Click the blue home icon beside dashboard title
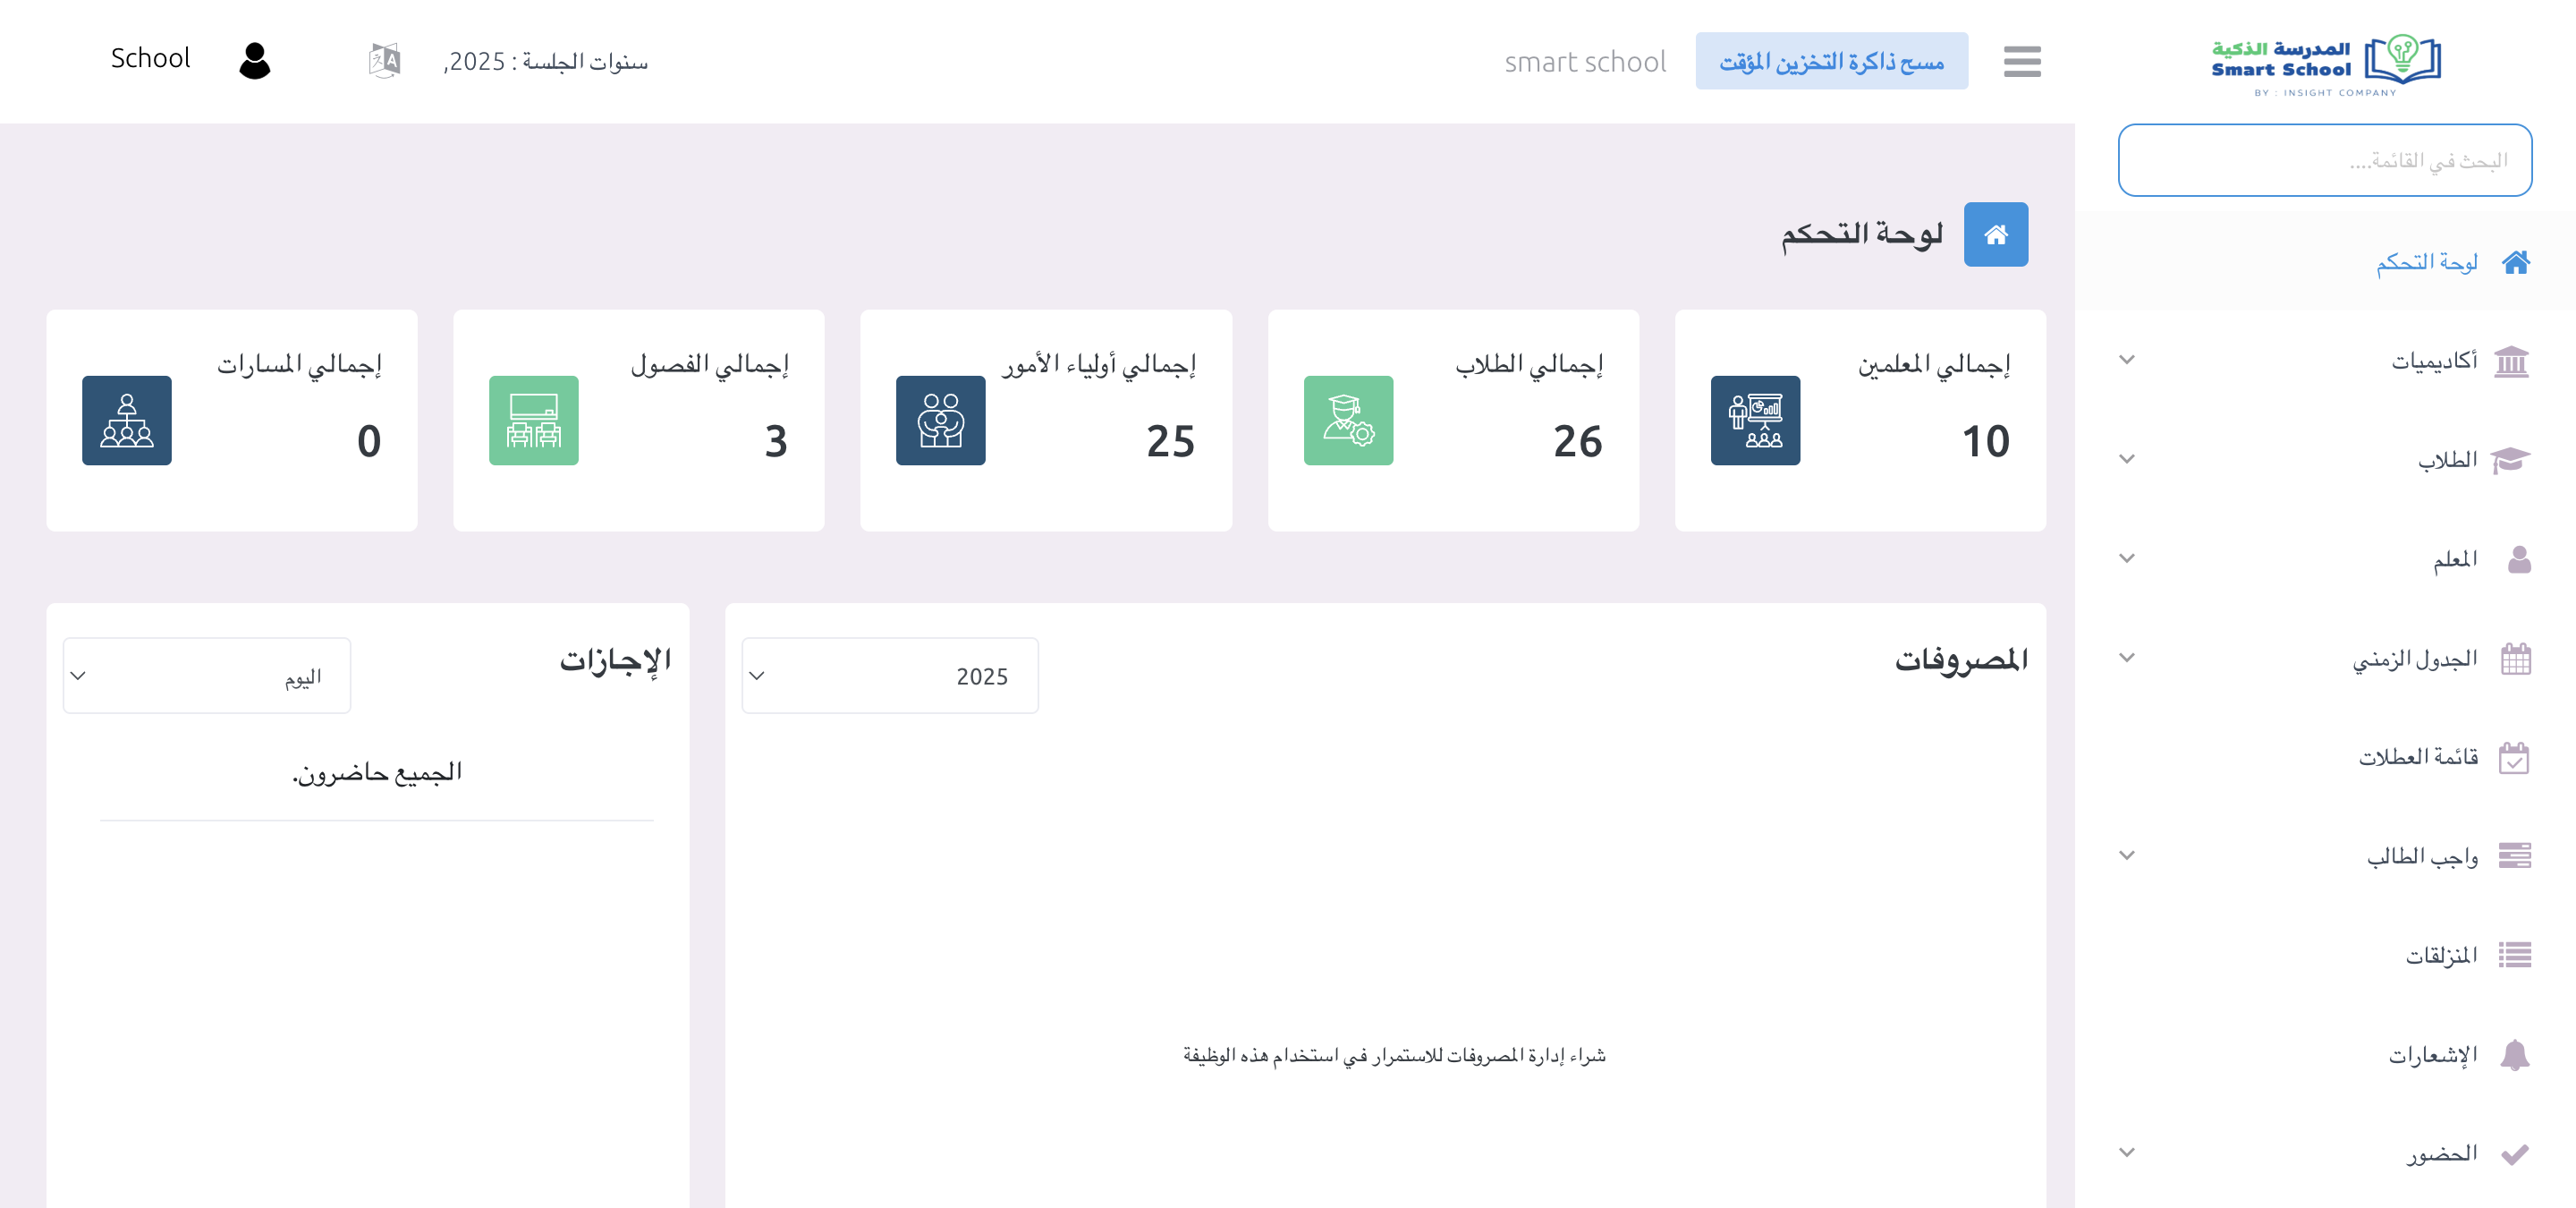2576x1208 pixels. [1995, 234]
